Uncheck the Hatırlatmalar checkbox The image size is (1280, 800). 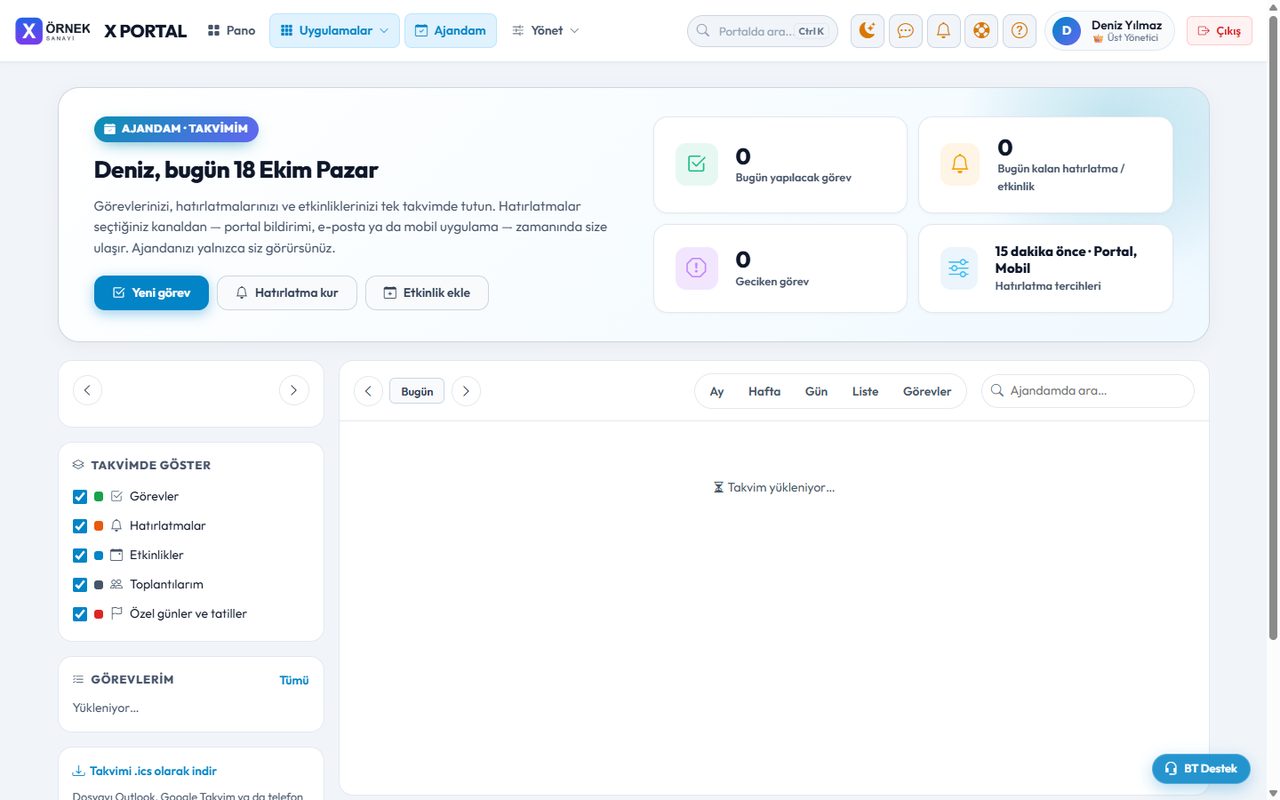80,526
